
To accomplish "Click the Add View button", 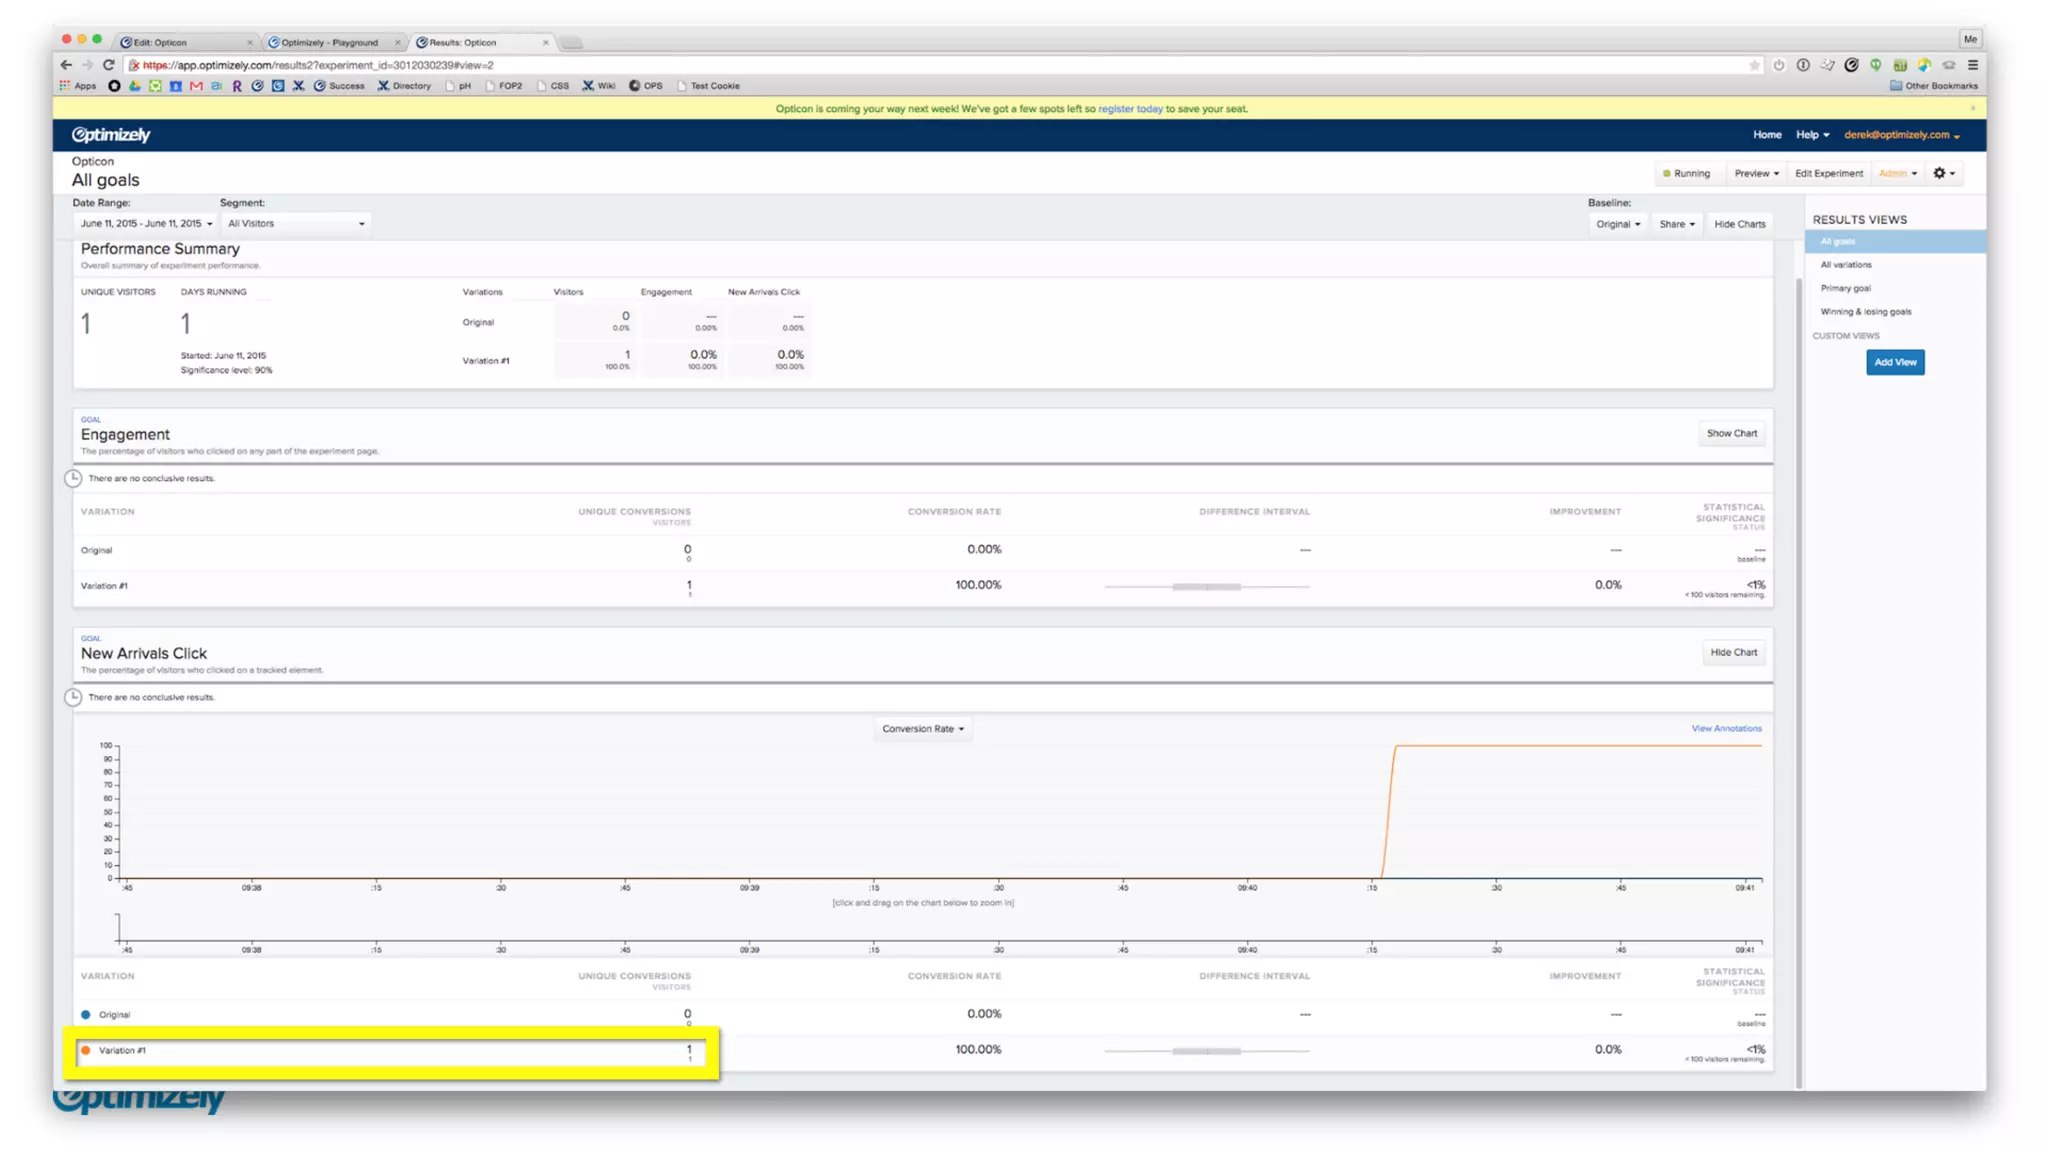I will point(1894,362).
